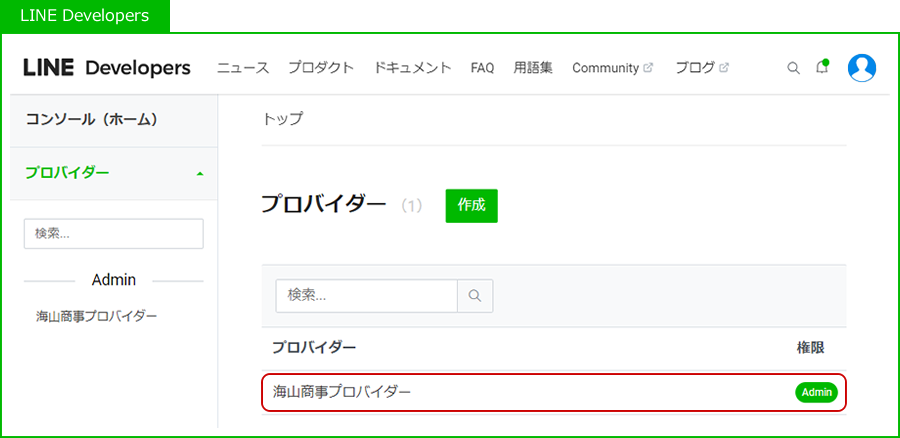This screenshot has height=438, width=900.
Task: Open the プロダクト menu item
Action: tap(321, 68)
